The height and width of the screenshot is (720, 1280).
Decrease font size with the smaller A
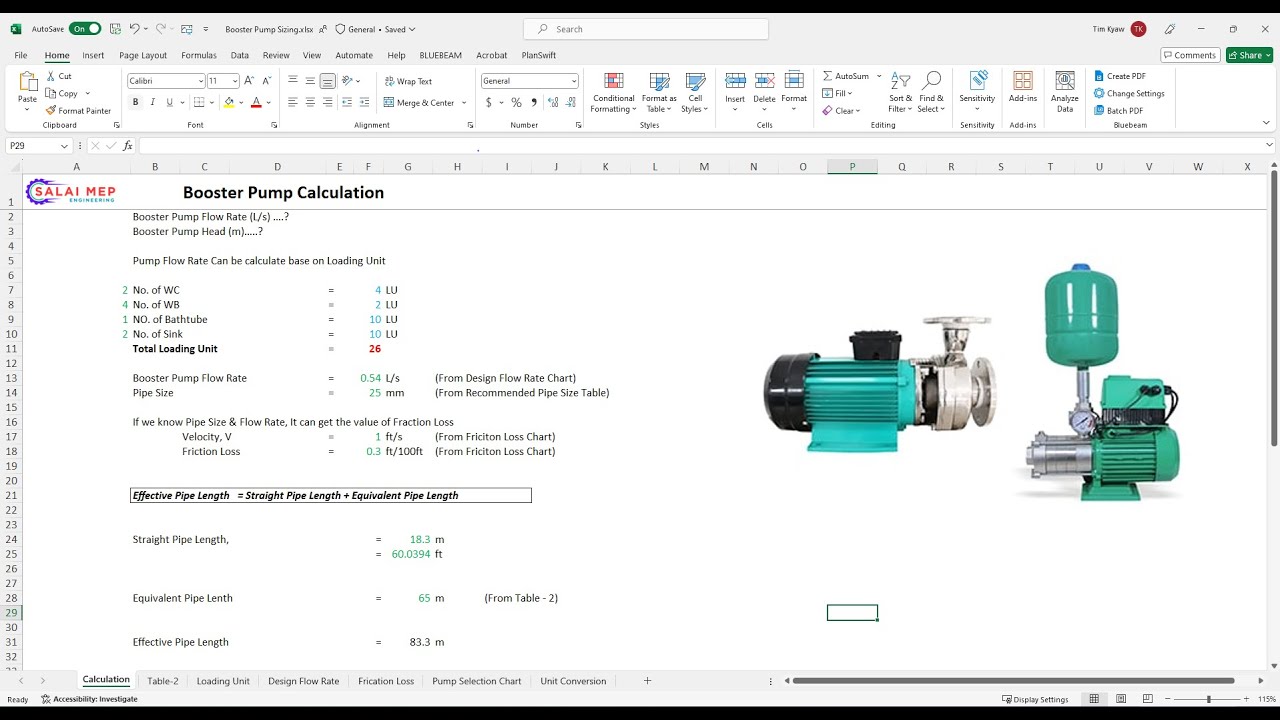tap(266, 81)
